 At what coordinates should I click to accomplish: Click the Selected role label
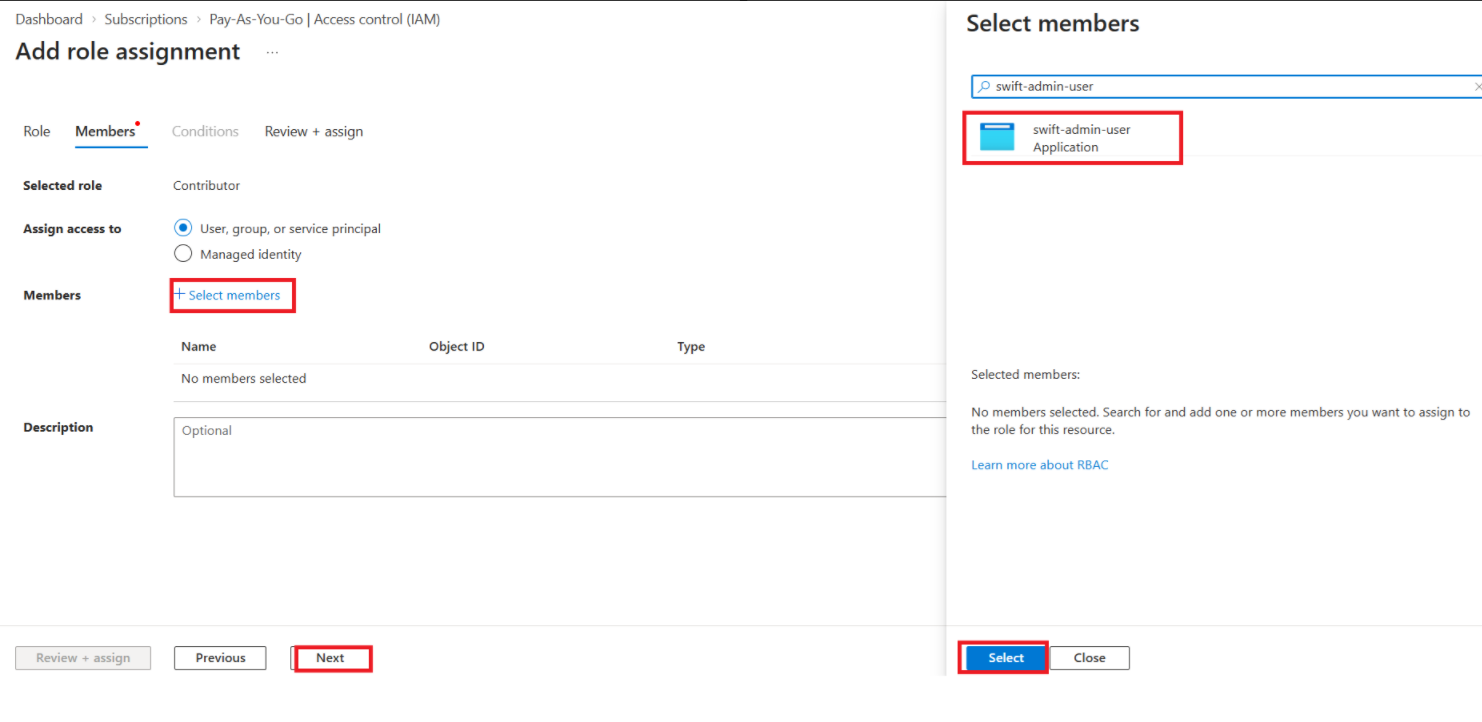[62, 186]
